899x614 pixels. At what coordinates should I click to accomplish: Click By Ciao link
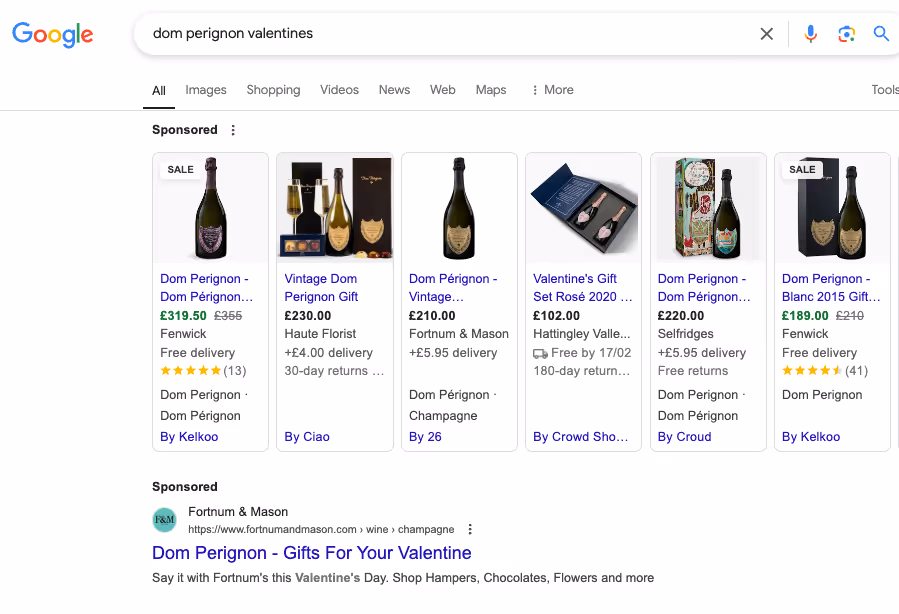(x=307, y=437)
